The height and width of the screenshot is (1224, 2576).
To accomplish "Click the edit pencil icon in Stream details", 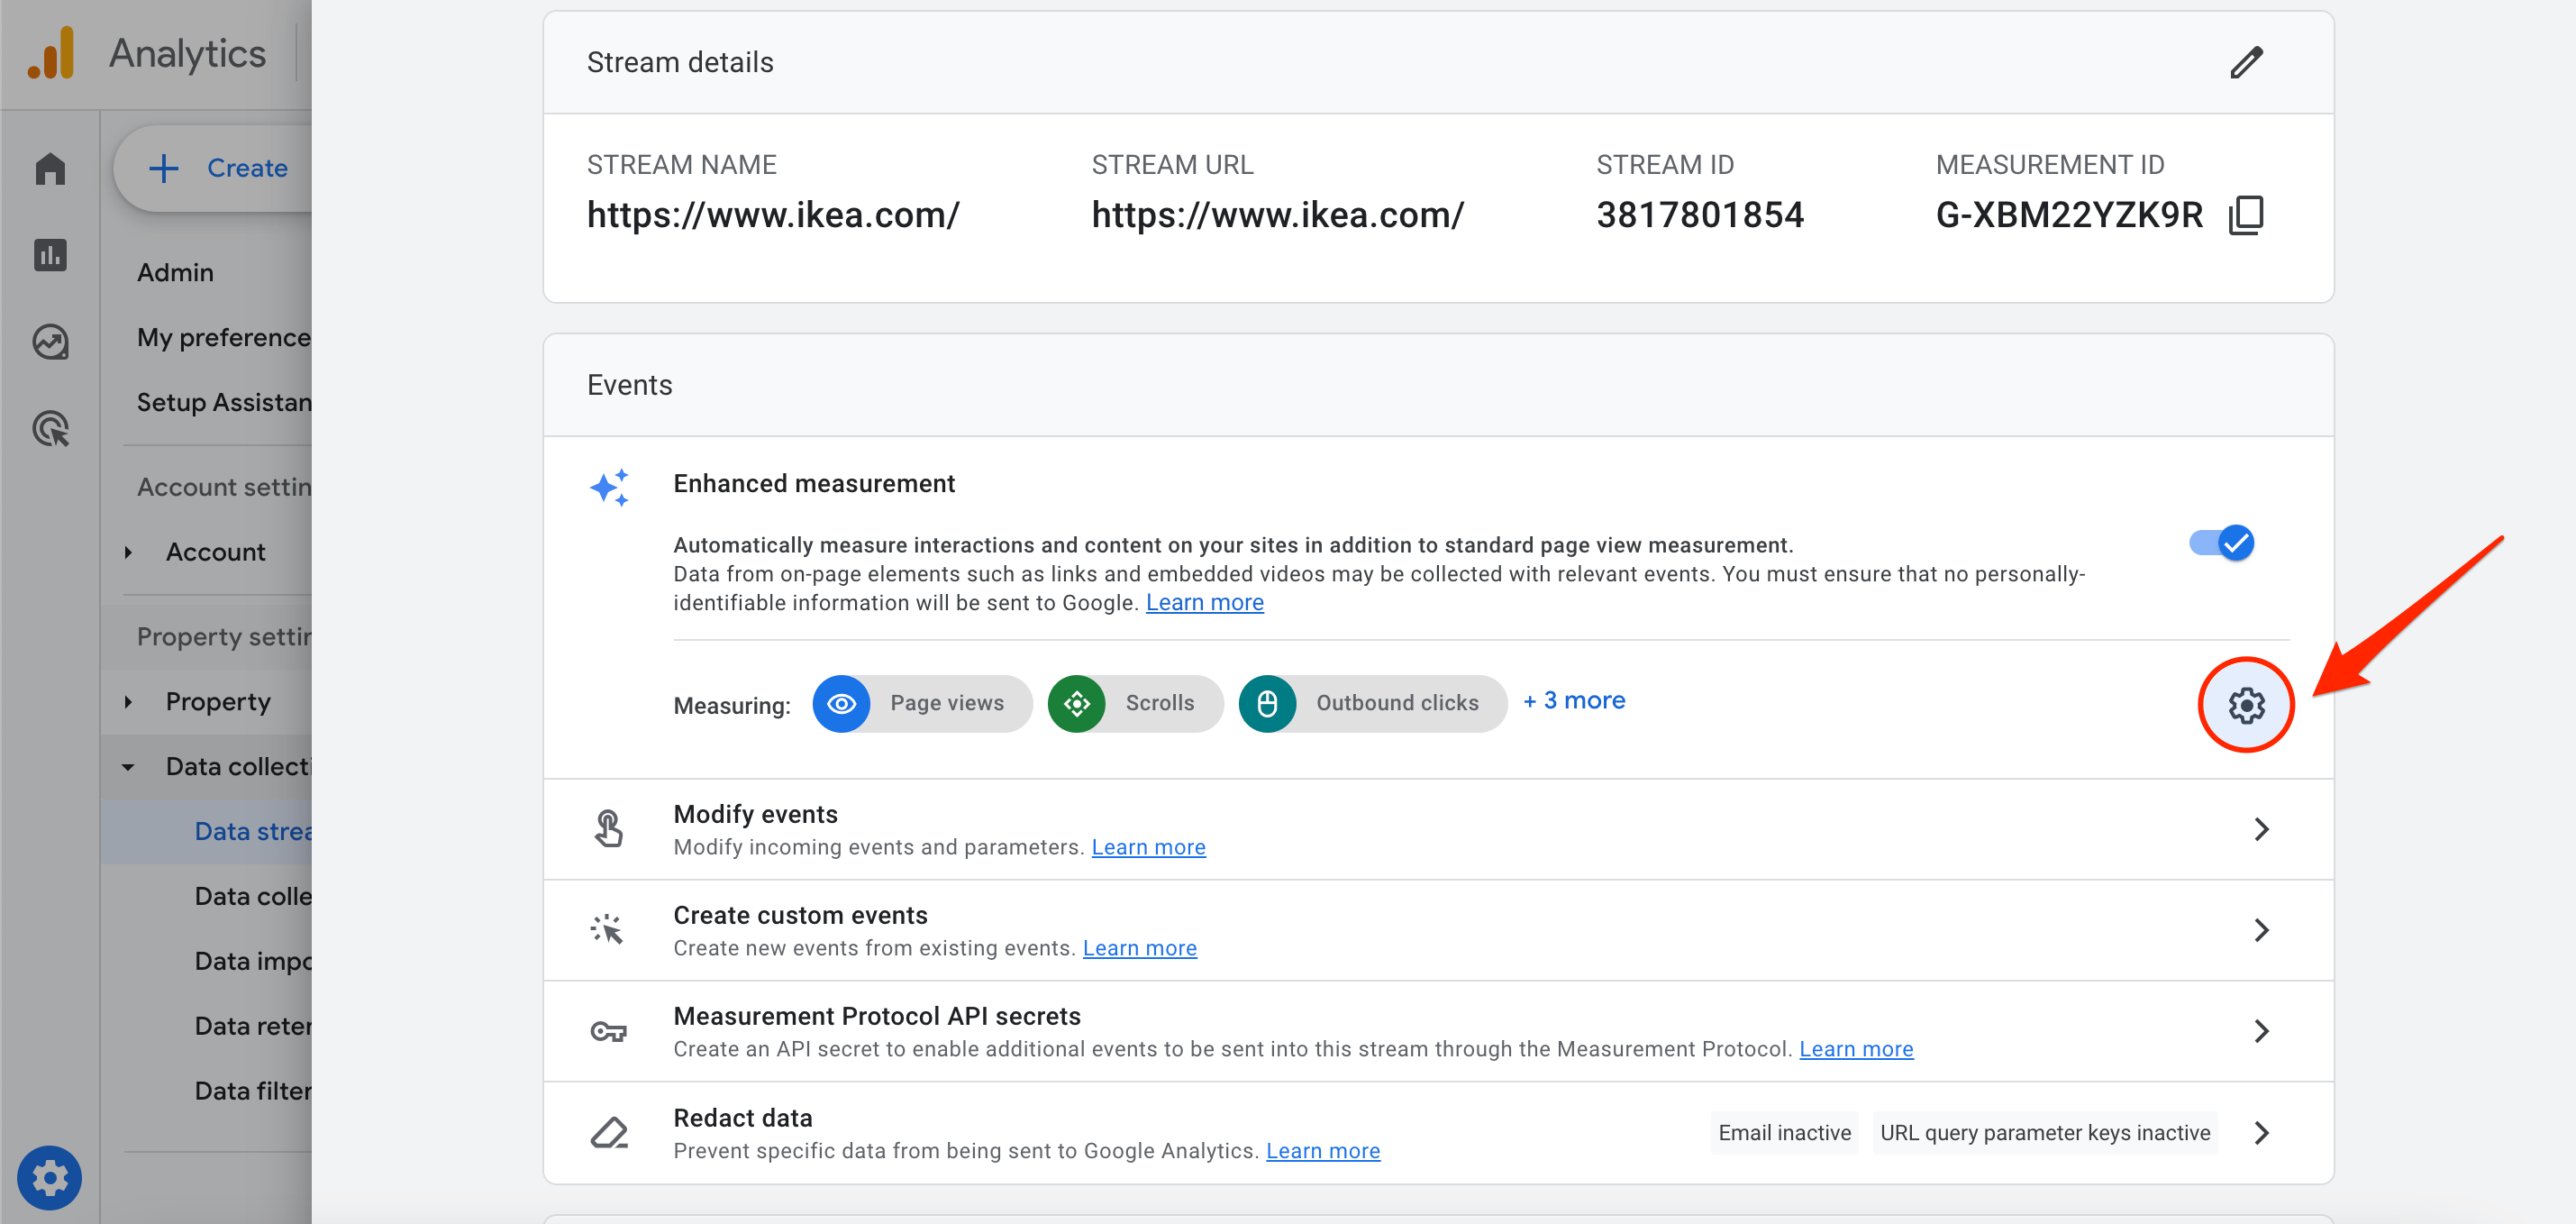I will pyautogui.click(x=2246, y=62).
